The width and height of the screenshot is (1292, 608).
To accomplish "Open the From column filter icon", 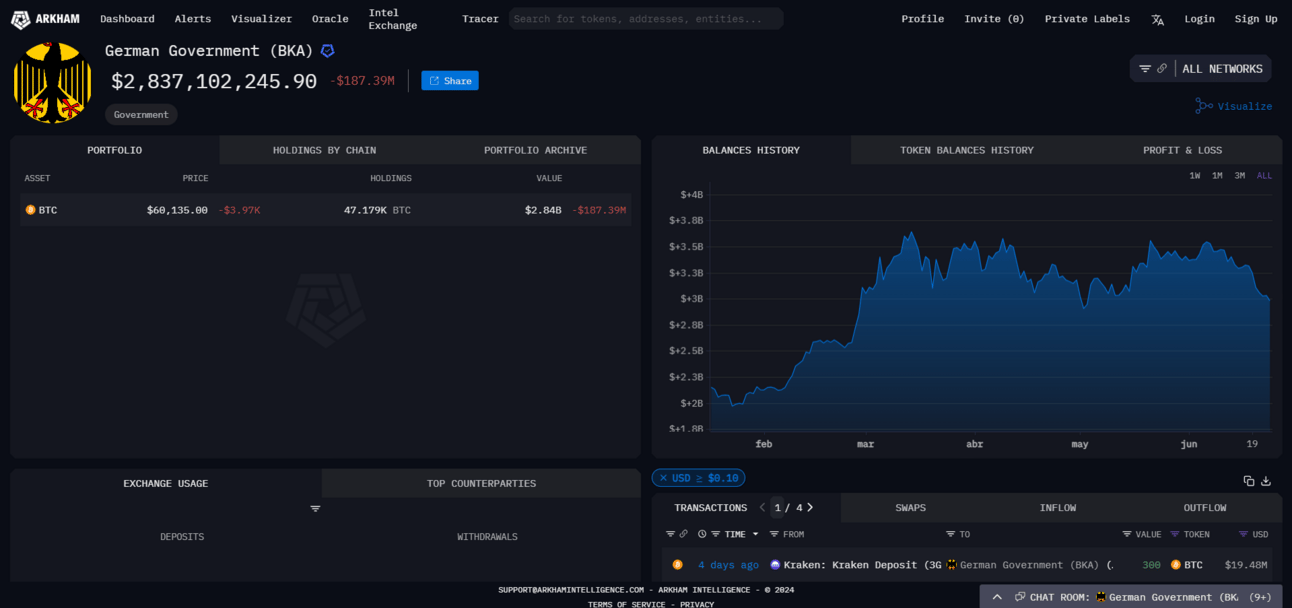I will [x=775, y=534].
